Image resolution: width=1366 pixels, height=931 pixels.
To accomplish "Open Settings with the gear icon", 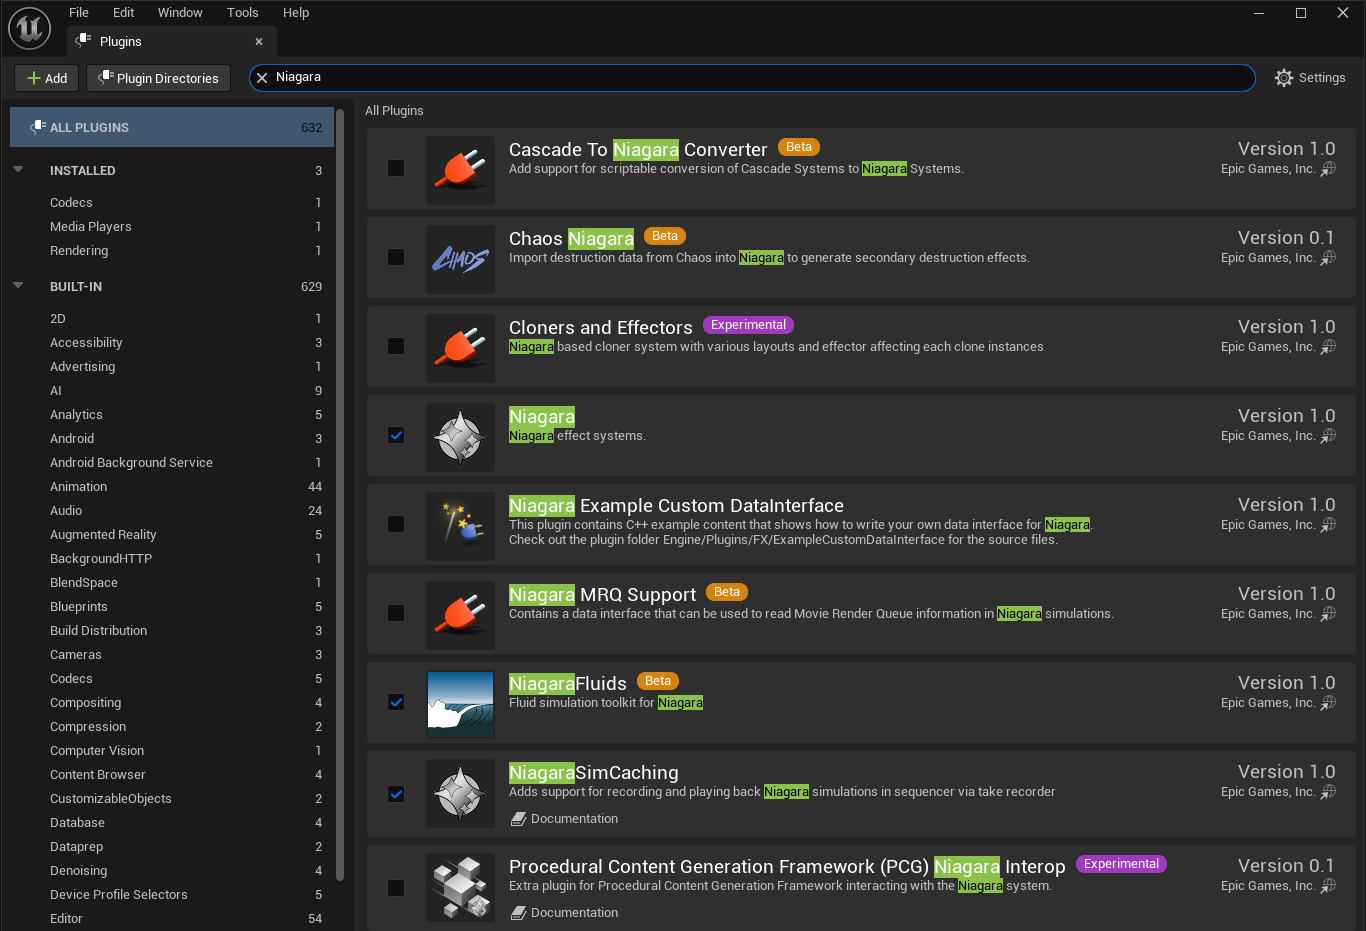I will click(x=1284, y=78).
